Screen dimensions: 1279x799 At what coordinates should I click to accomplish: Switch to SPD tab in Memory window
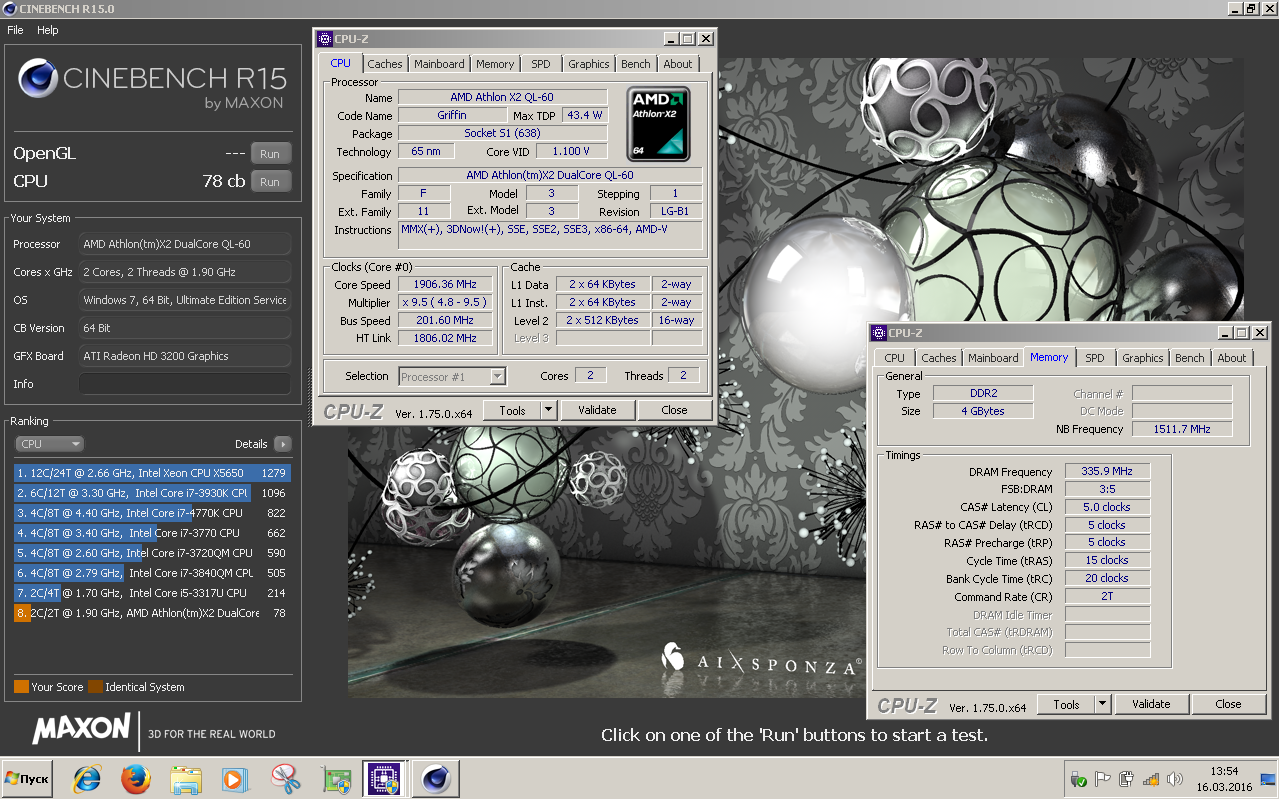(x=1095, y=358)
